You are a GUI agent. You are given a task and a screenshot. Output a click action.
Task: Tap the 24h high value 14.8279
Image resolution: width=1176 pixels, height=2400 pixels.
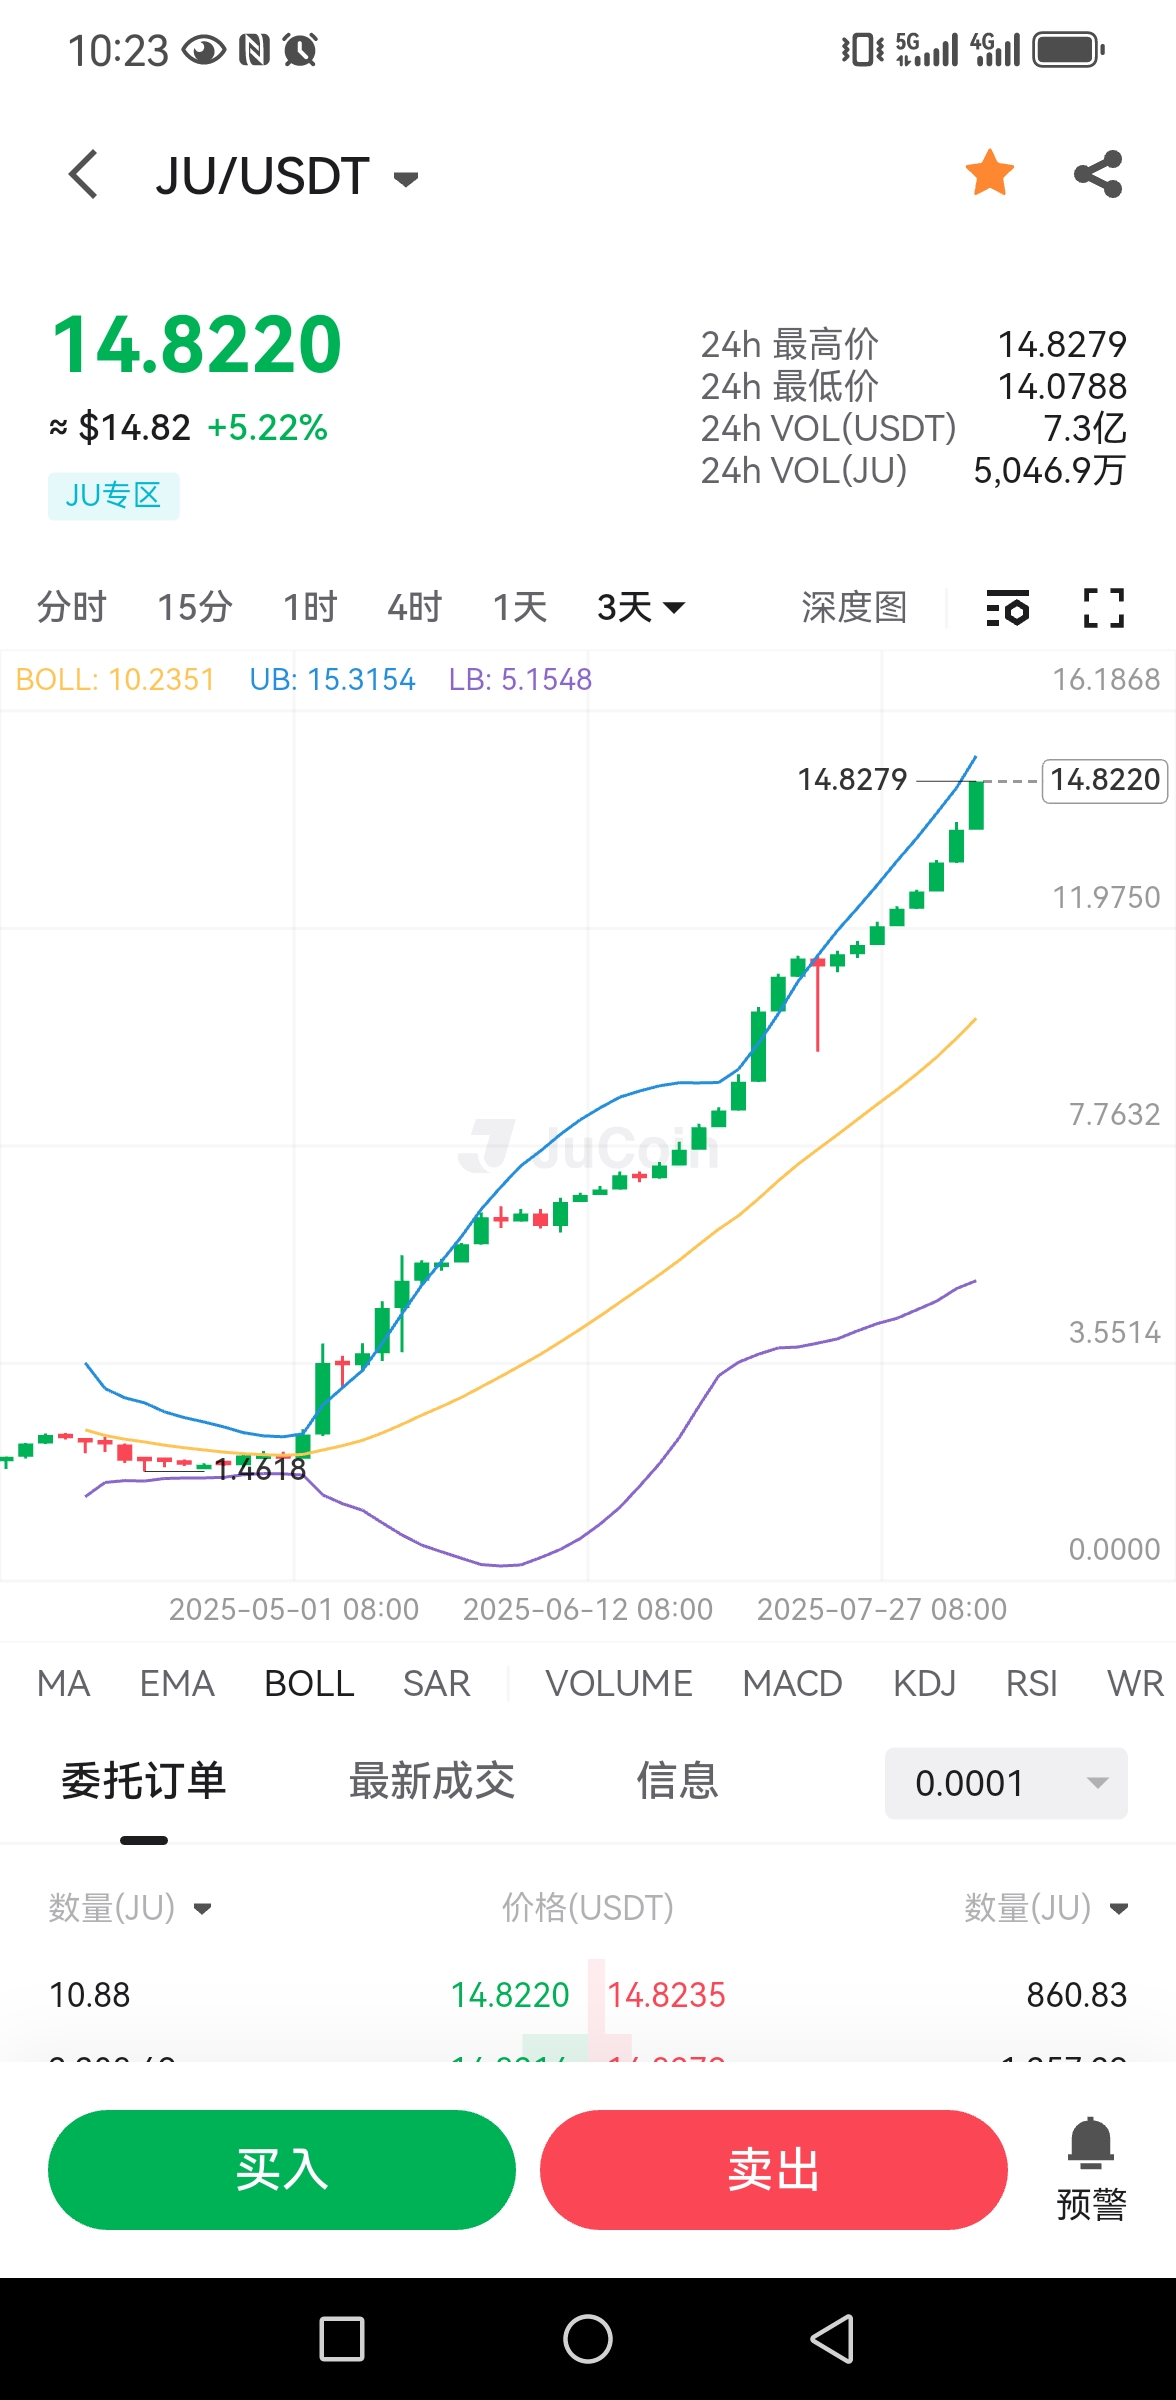[x=1062, y=345]
